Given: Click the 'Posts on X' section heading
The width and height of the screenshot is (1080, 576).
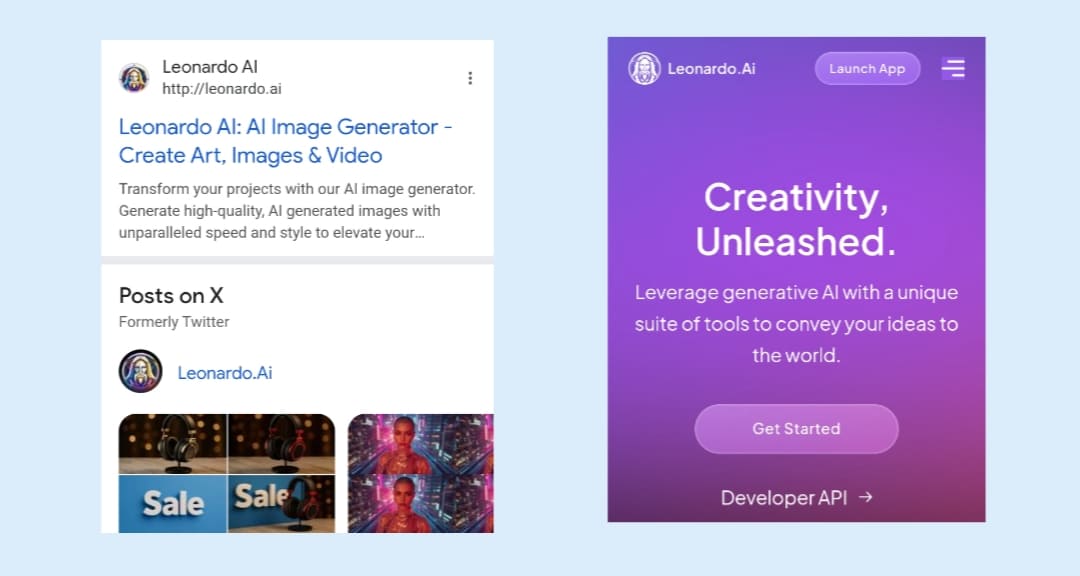Looking at the screenshot, I should [x=171, y=295].
